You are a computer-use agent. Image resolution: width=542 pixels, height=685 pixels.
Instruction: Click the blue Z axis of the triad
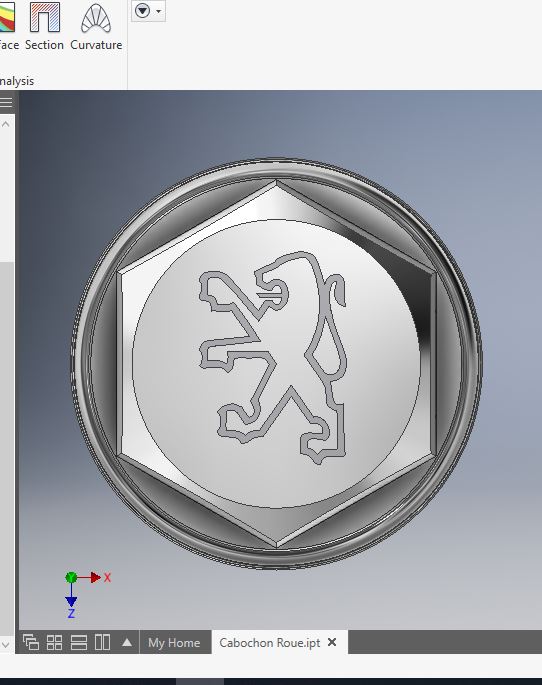point(71,602)
